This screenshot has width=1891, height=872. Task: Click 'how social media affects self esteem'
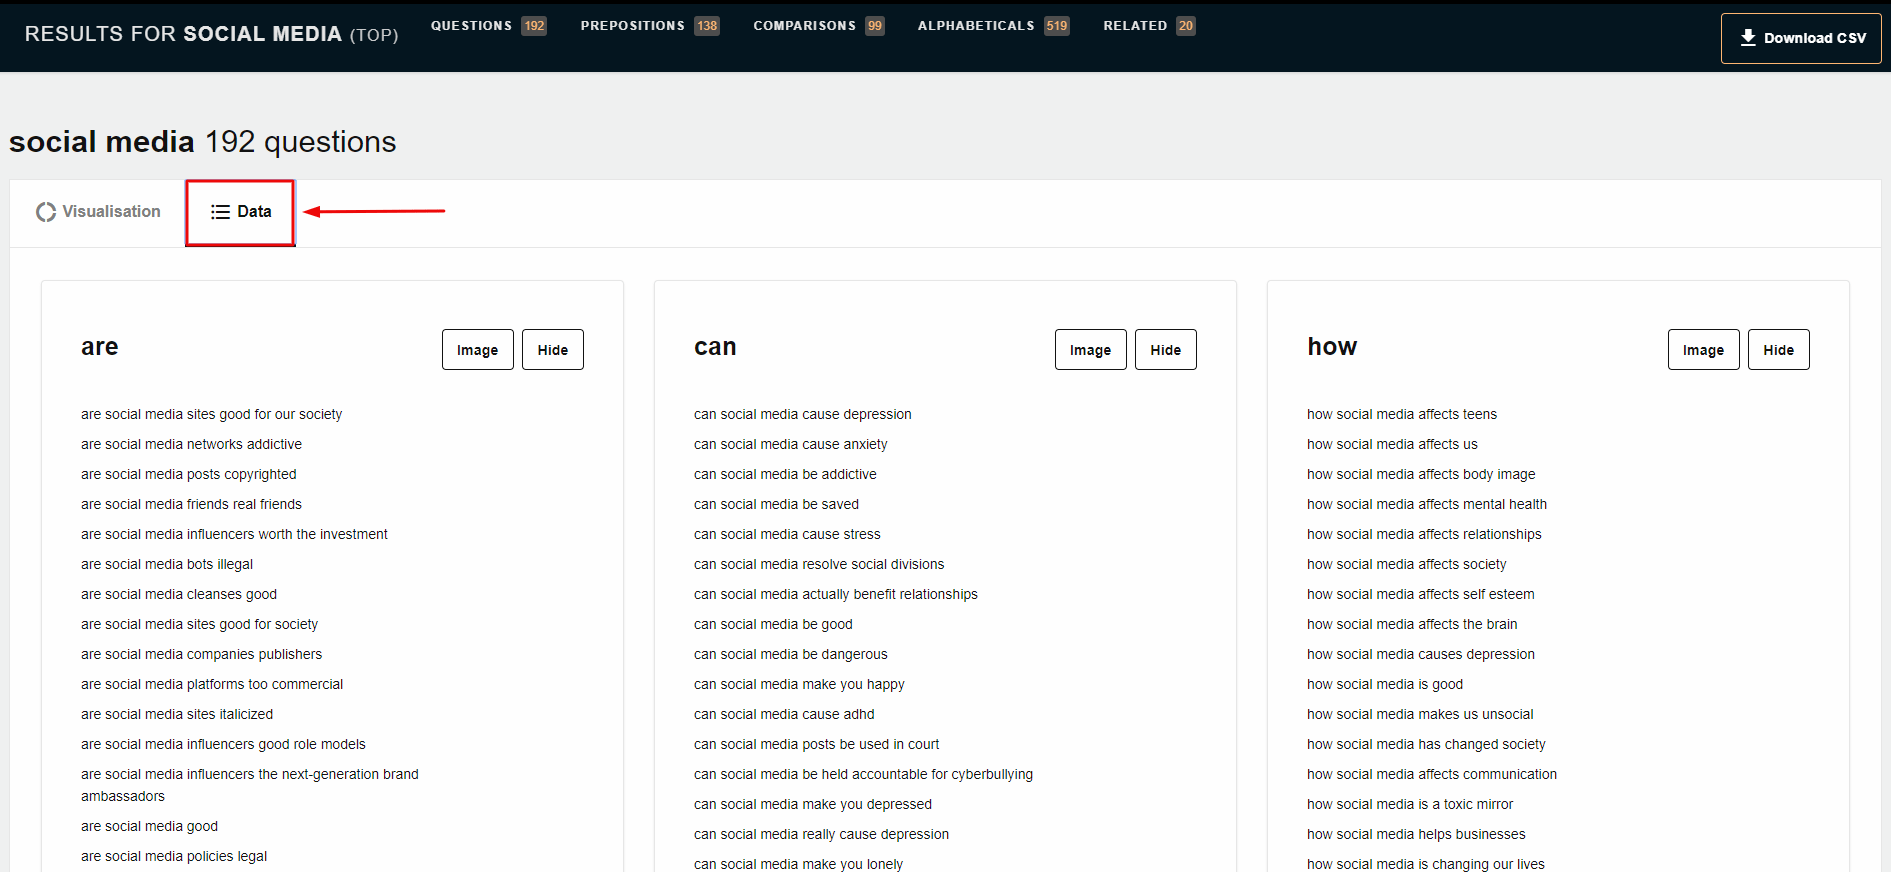tap(1421, 594)
